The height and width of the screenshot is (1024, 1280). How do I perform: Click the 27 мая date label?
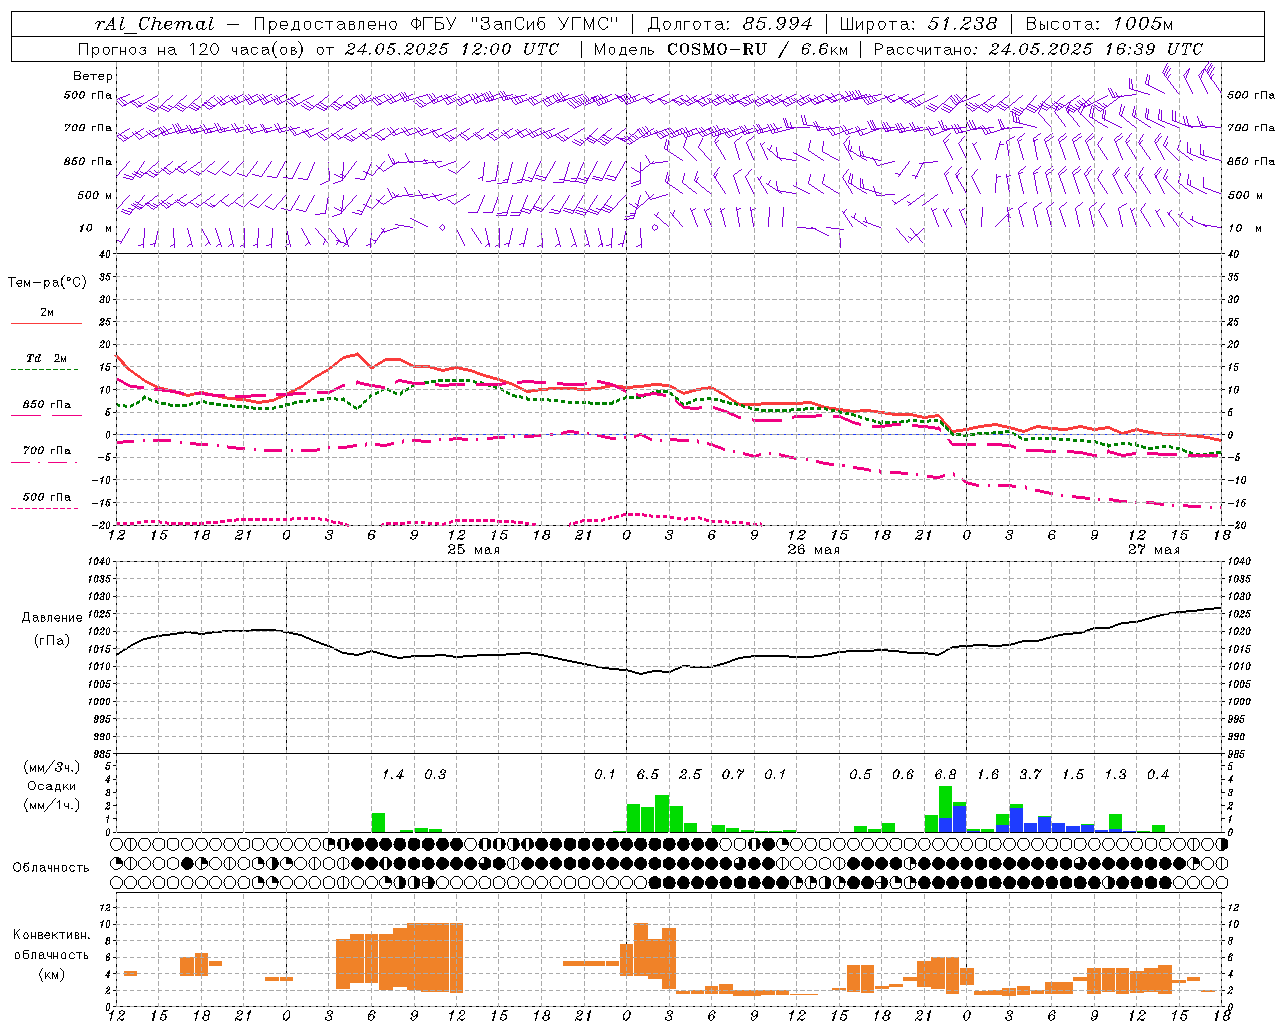pyautogui.click(x=1153, y=550)
